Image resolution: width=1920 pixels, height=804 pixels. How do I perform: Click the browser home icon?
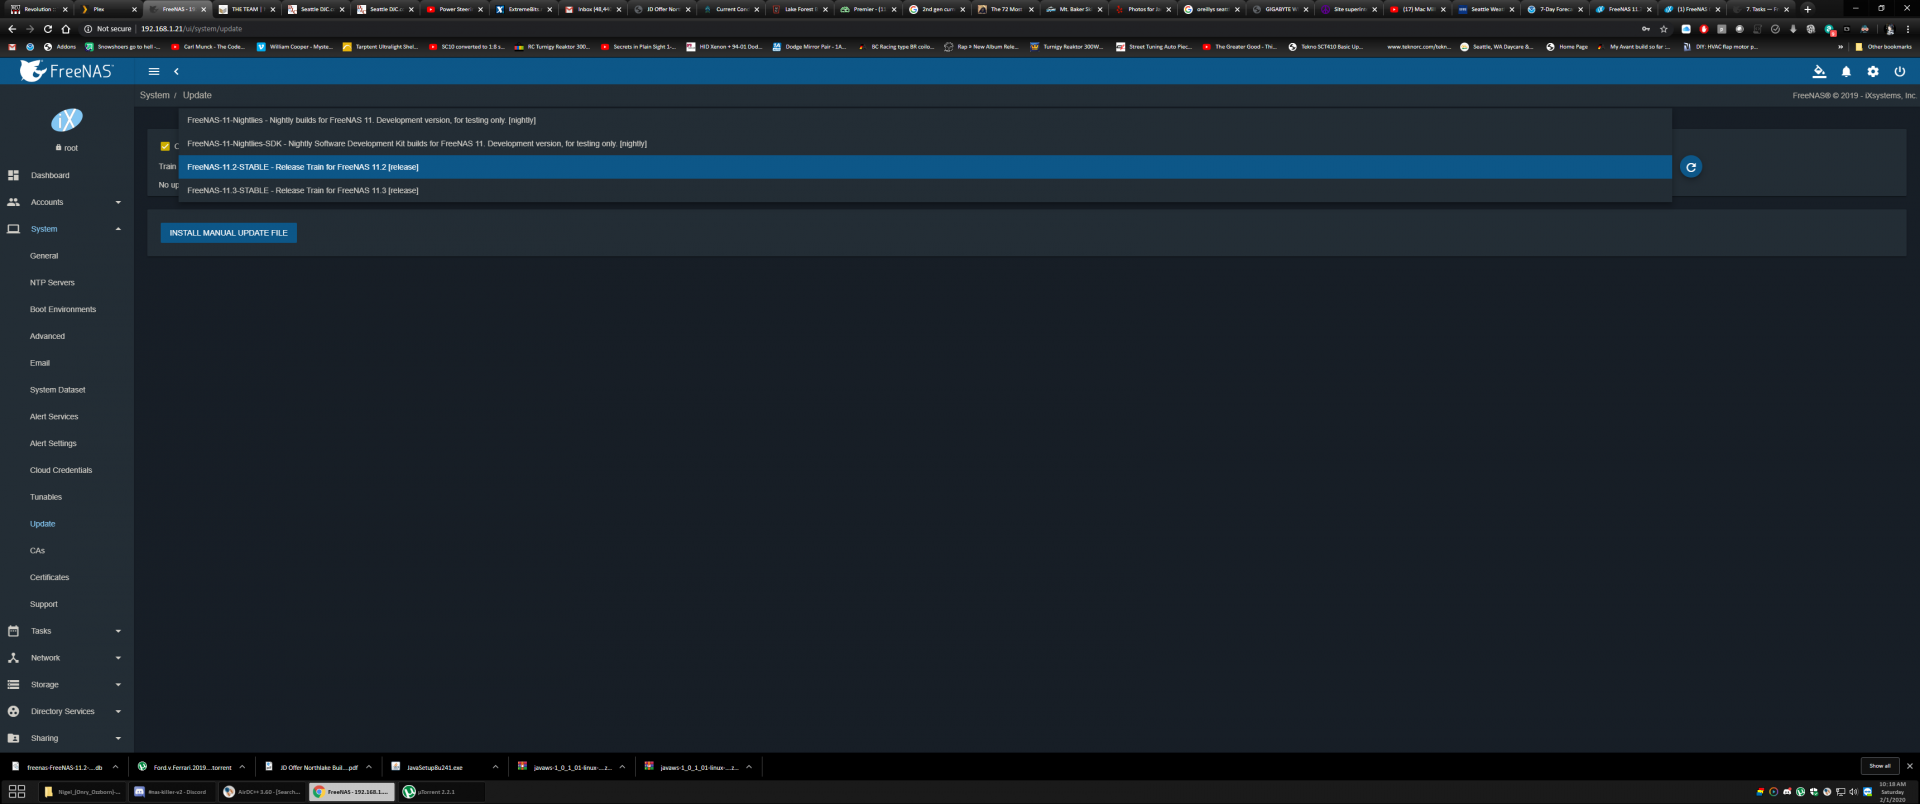pos(65,29)
